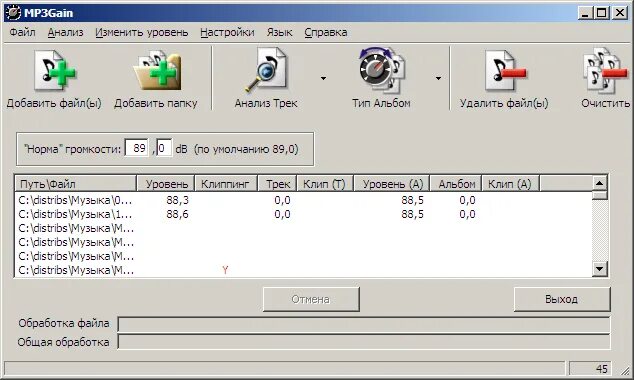Click file list scrollbar down arrow

(600, 268)
